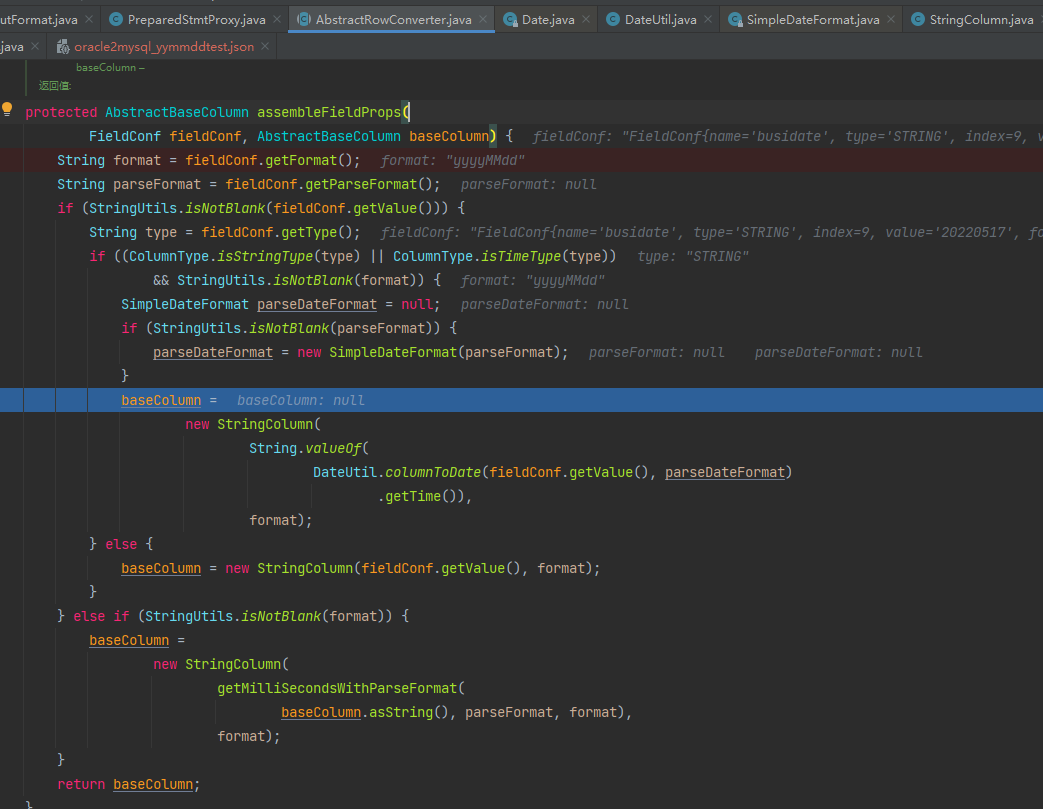
Task: Click the getType() call
Action: (x=317, y=232)
